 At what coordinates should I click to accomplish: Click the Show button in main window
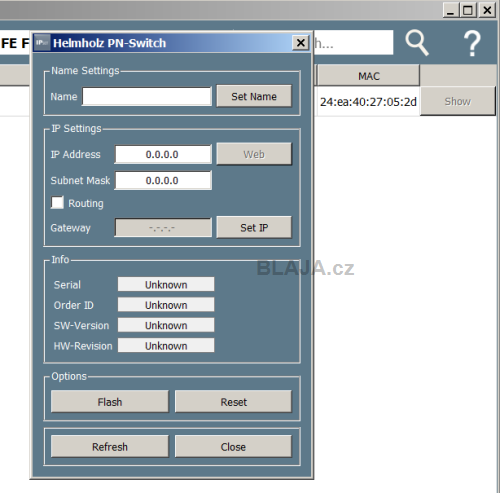458,101
